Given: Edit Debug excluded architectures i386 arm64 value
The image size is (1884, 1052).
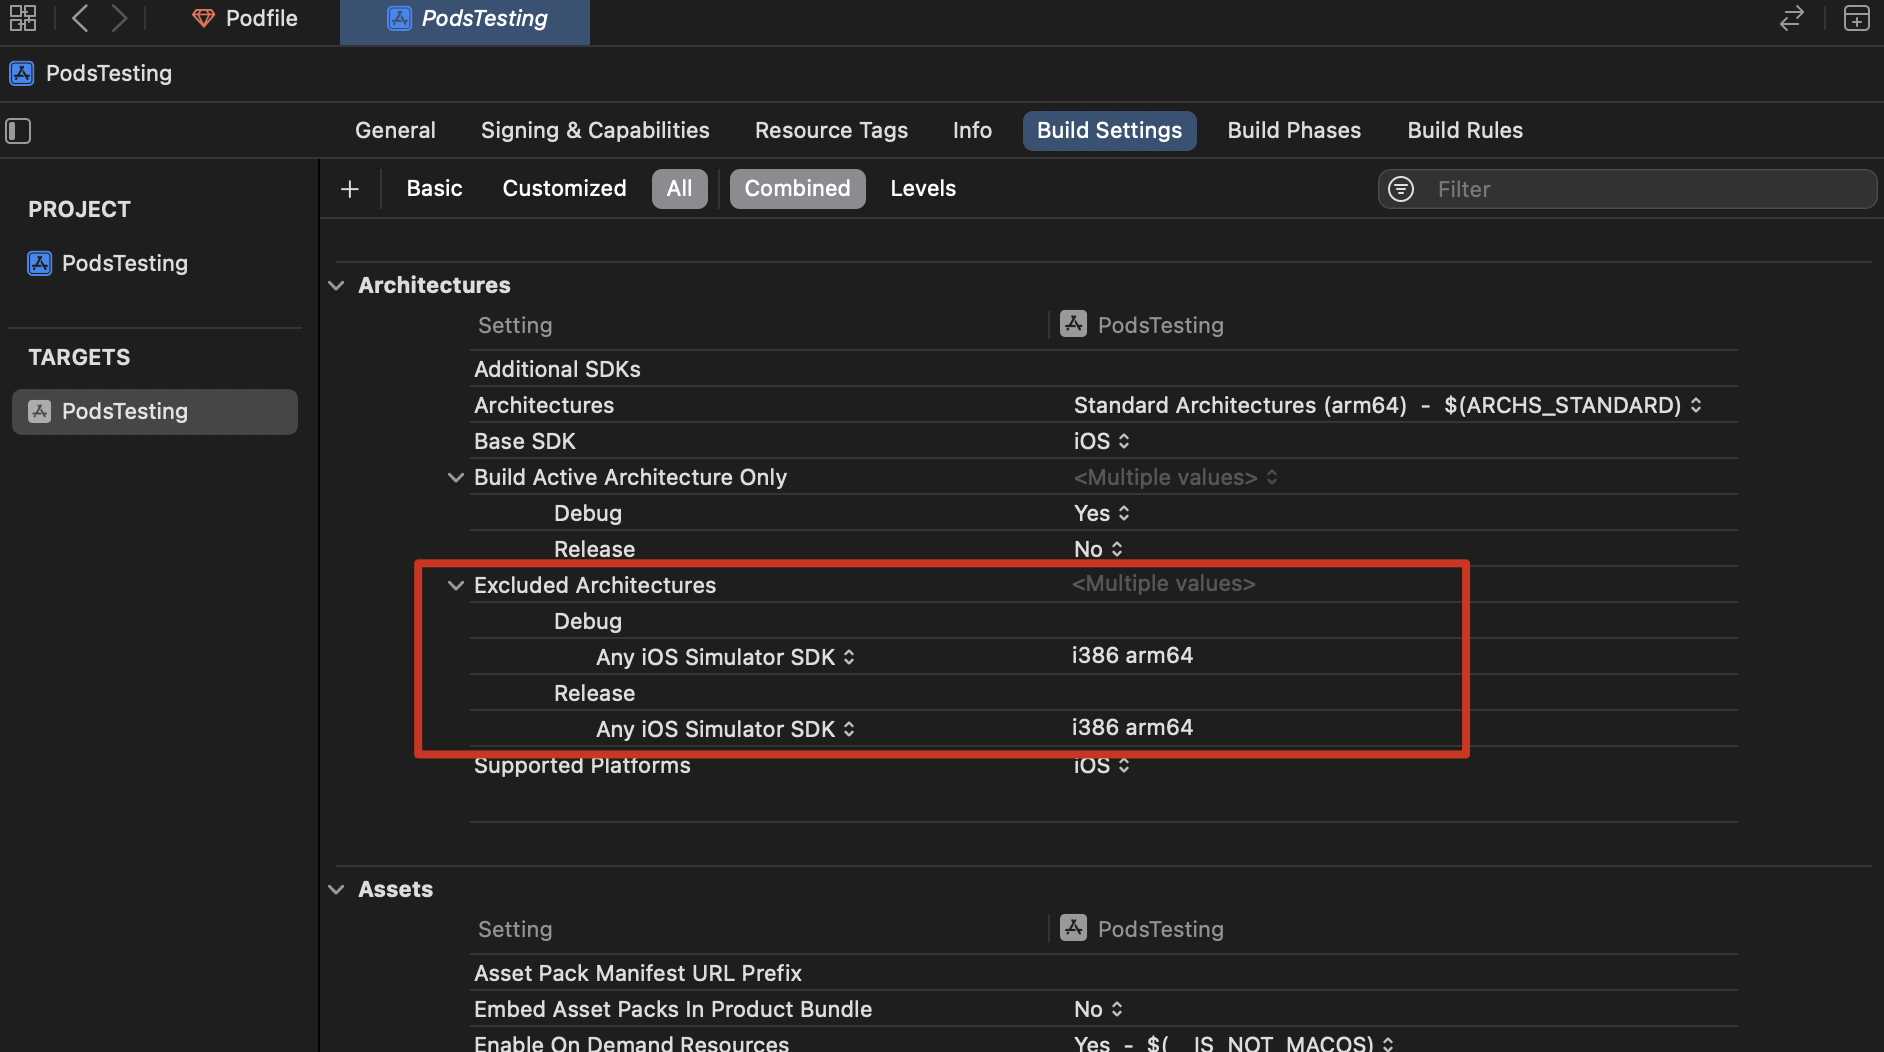Looking at the screenshot, I should pyautogui.click(x=1132, y=655).
